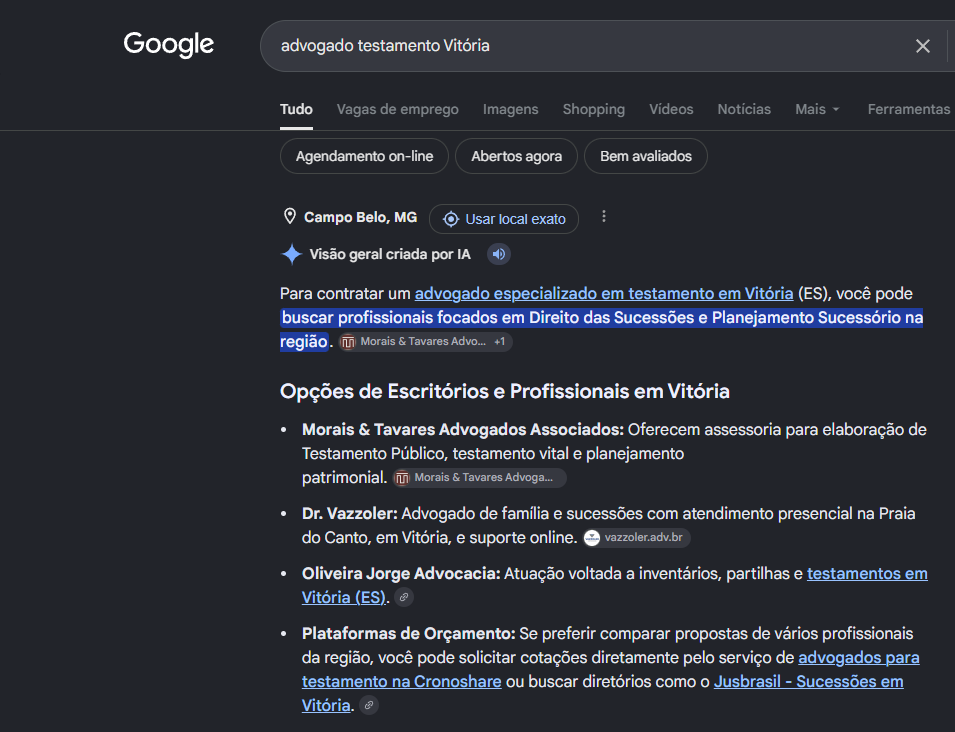Clear the search query with the X icon
955x732 pixels.
pyautogui.click(x=923, y=46)
